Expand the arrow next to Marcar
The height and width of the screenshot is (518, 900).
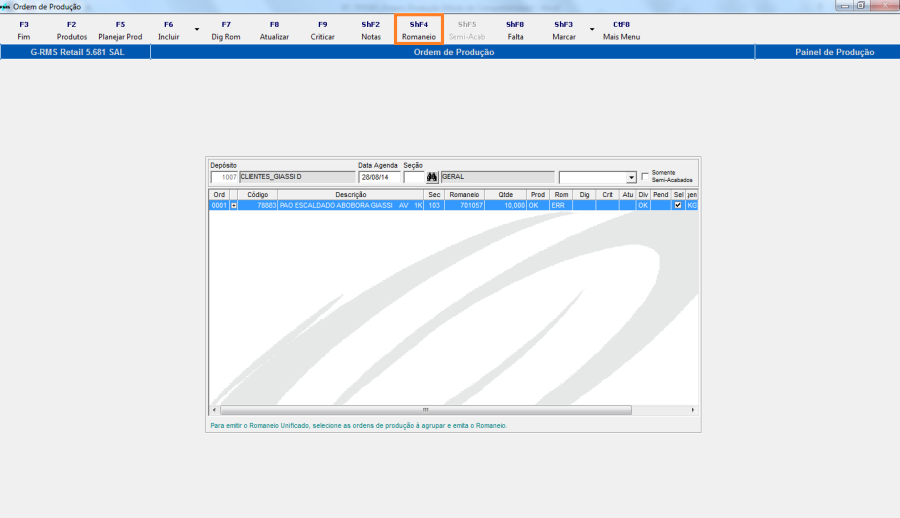[592, 29]
